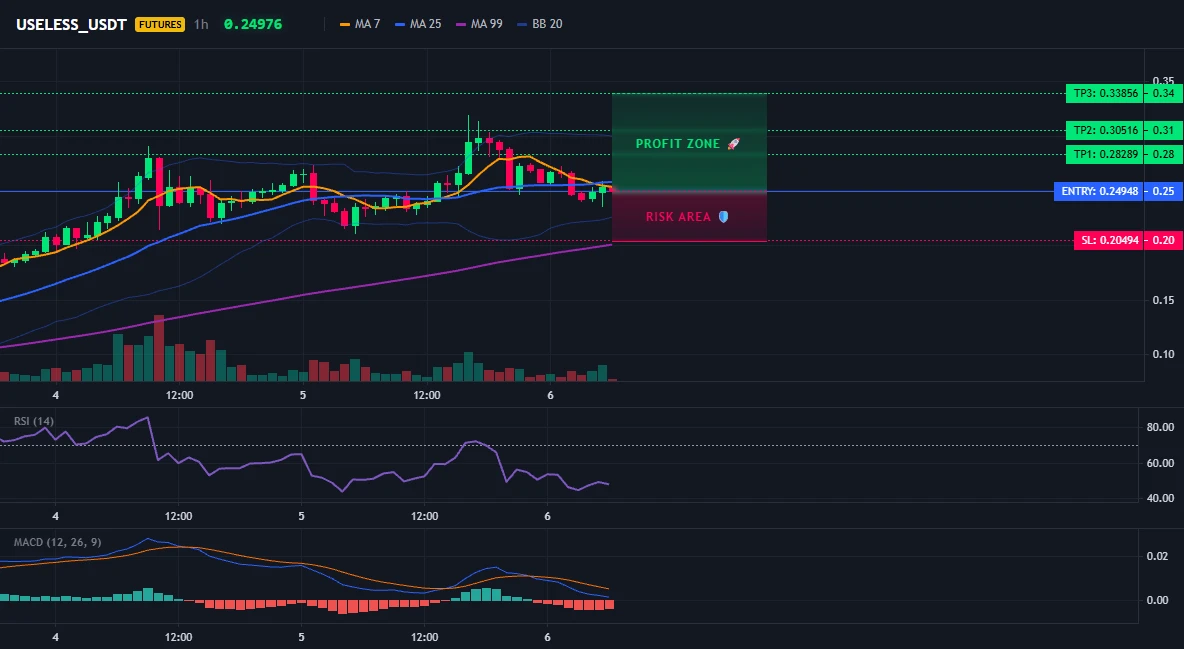Screen dimensions: 1184x649
Task: Click the 0.34 price tag beside TP3
Action: 1164,94
